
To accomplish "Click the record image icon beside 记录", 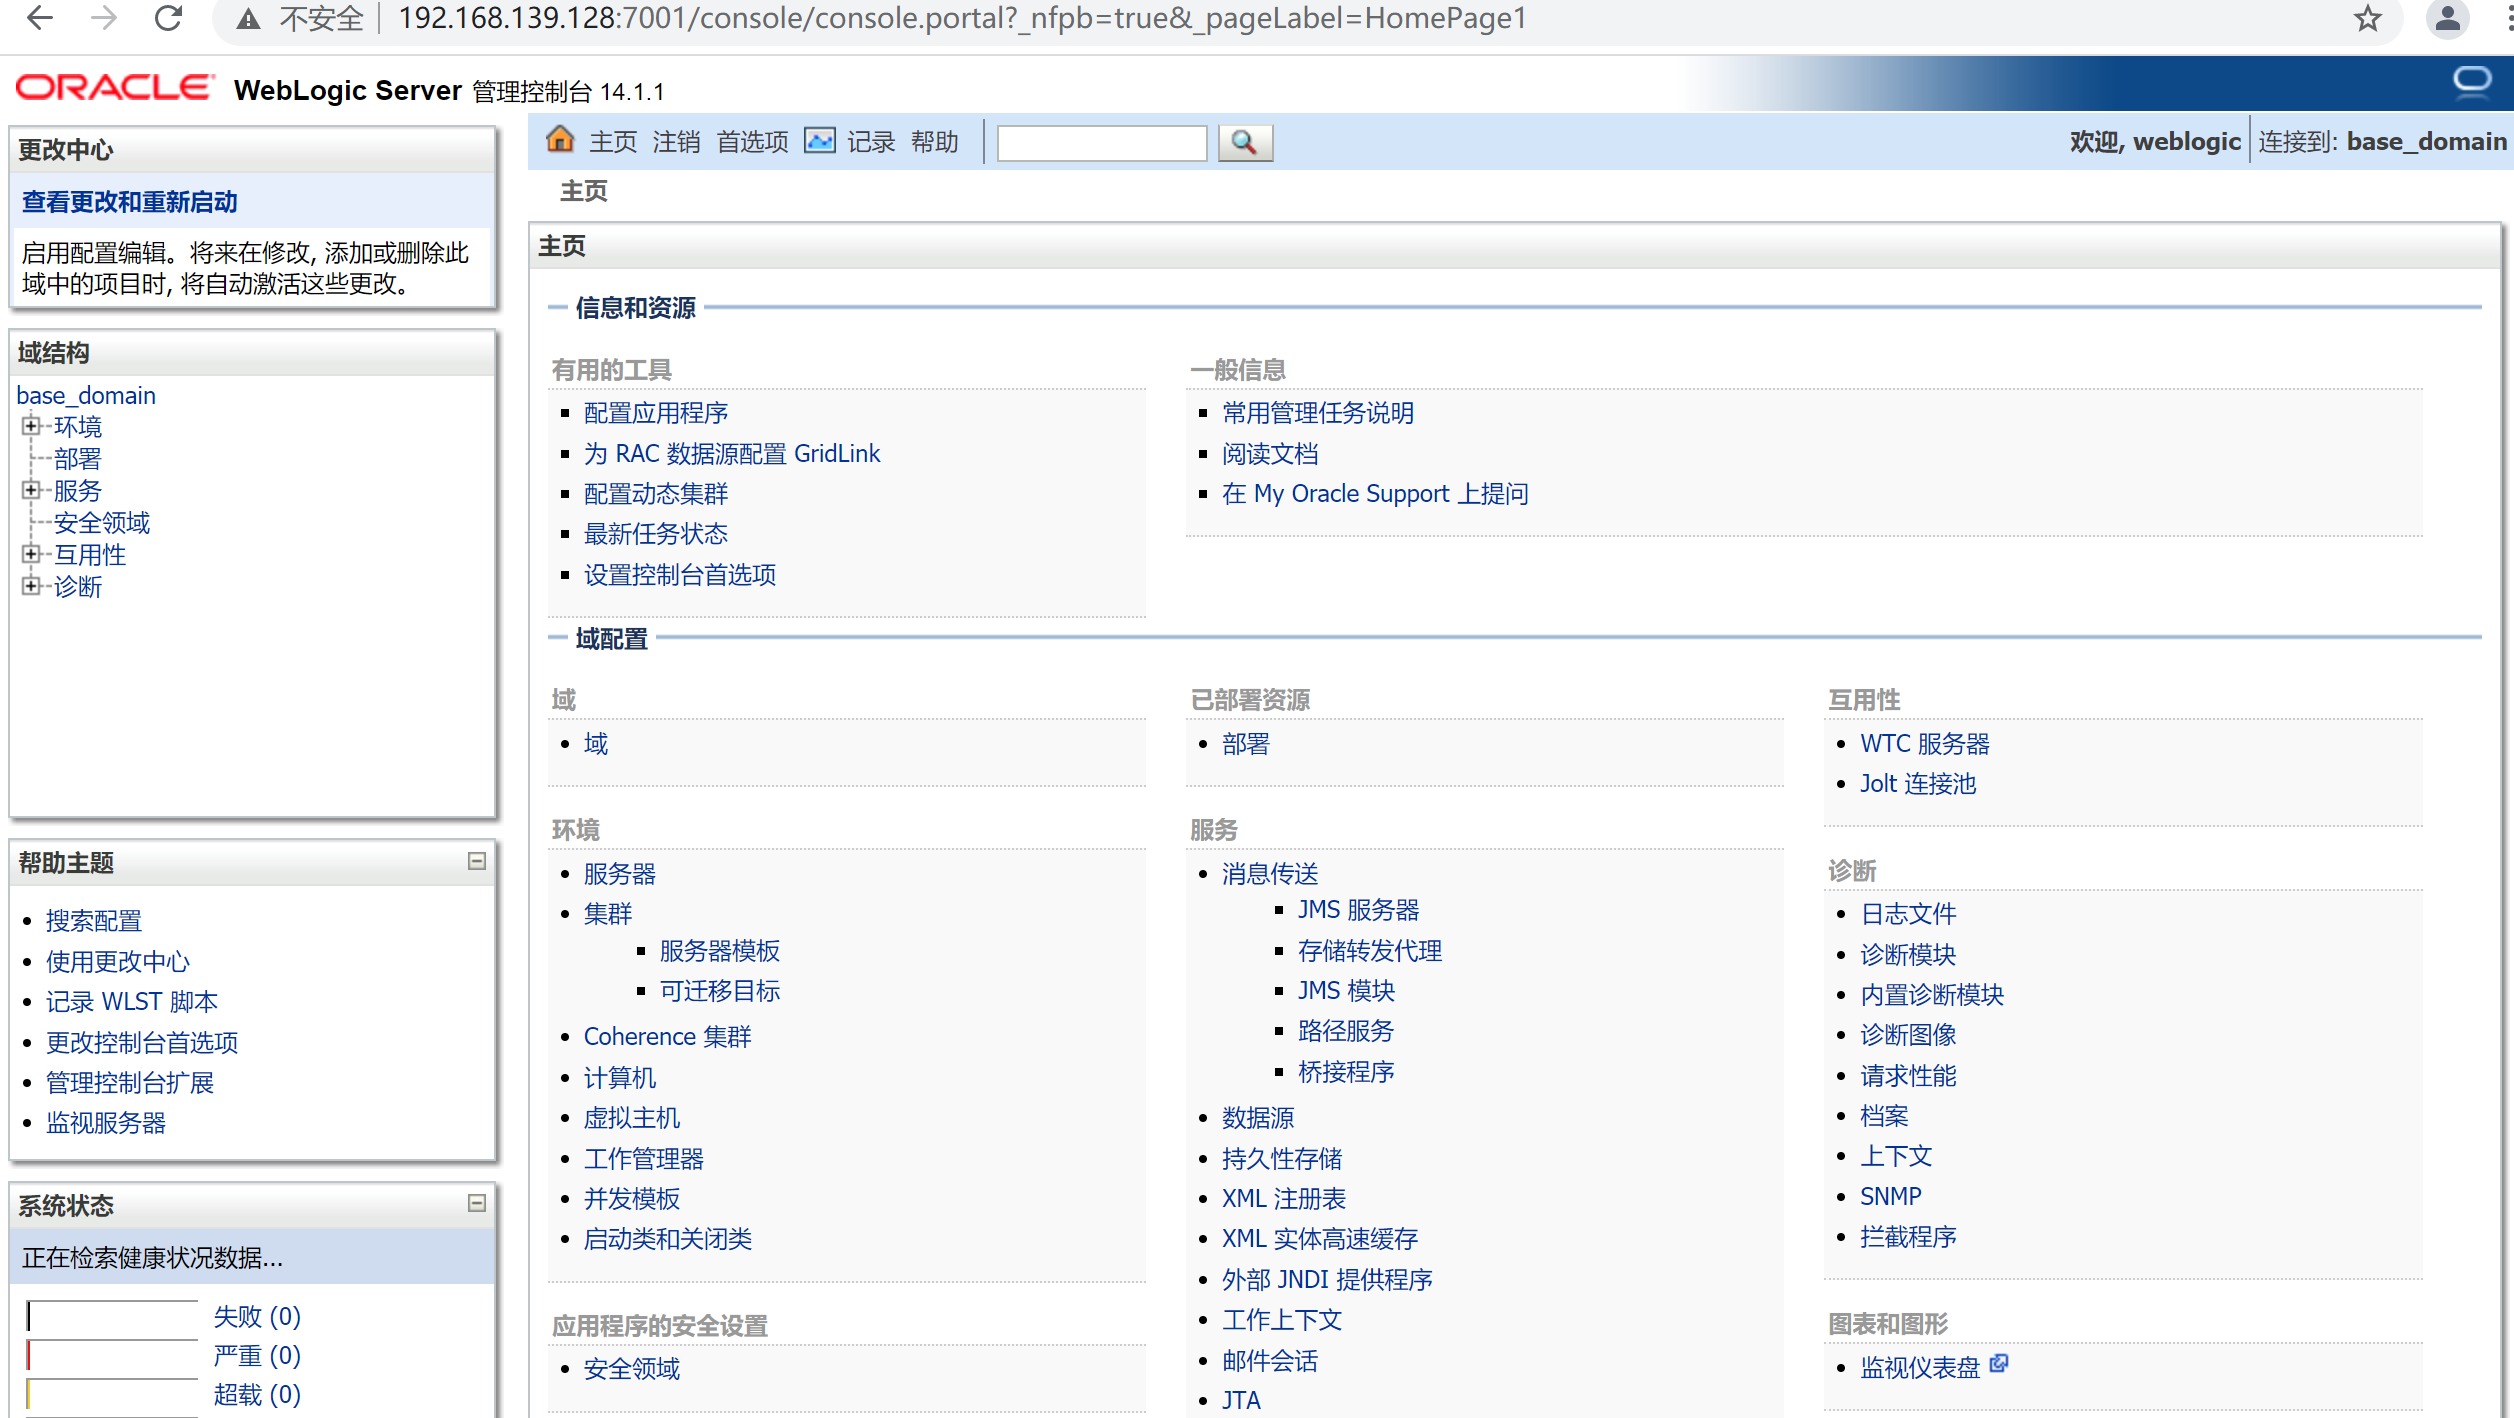I will click(820, 141).
